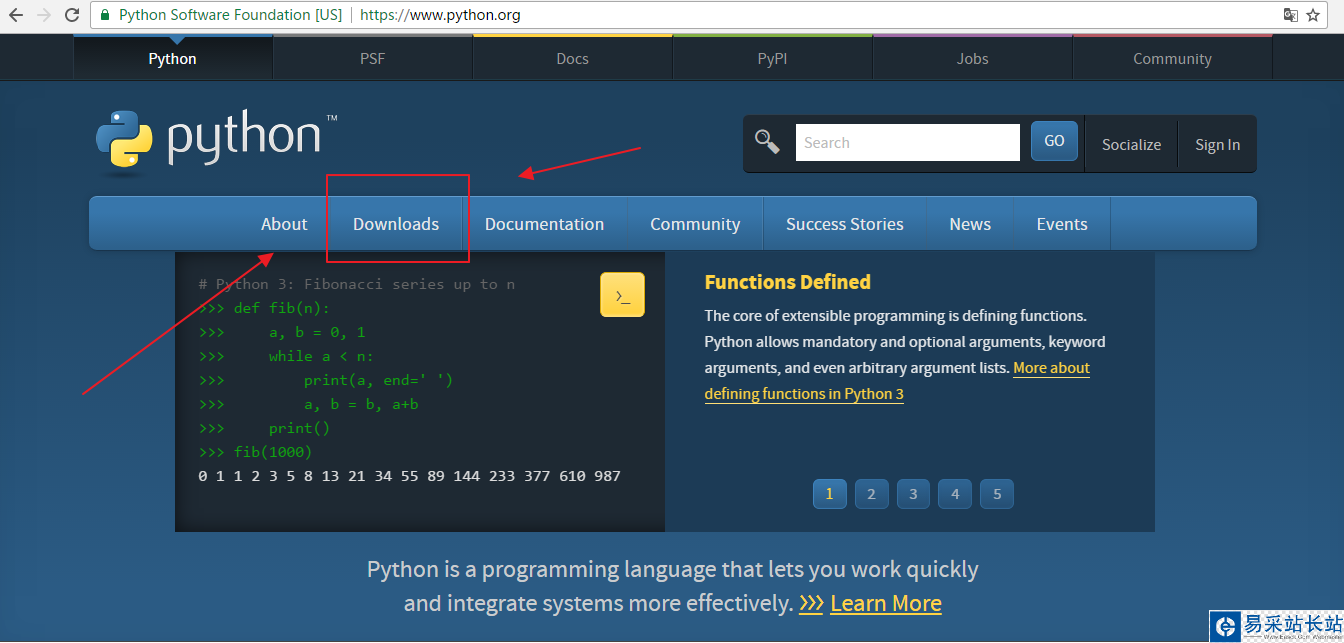Viewport: 1344px width, 643px height.
Task: Open the Documentation navigation menu
Action: [544, 224]
